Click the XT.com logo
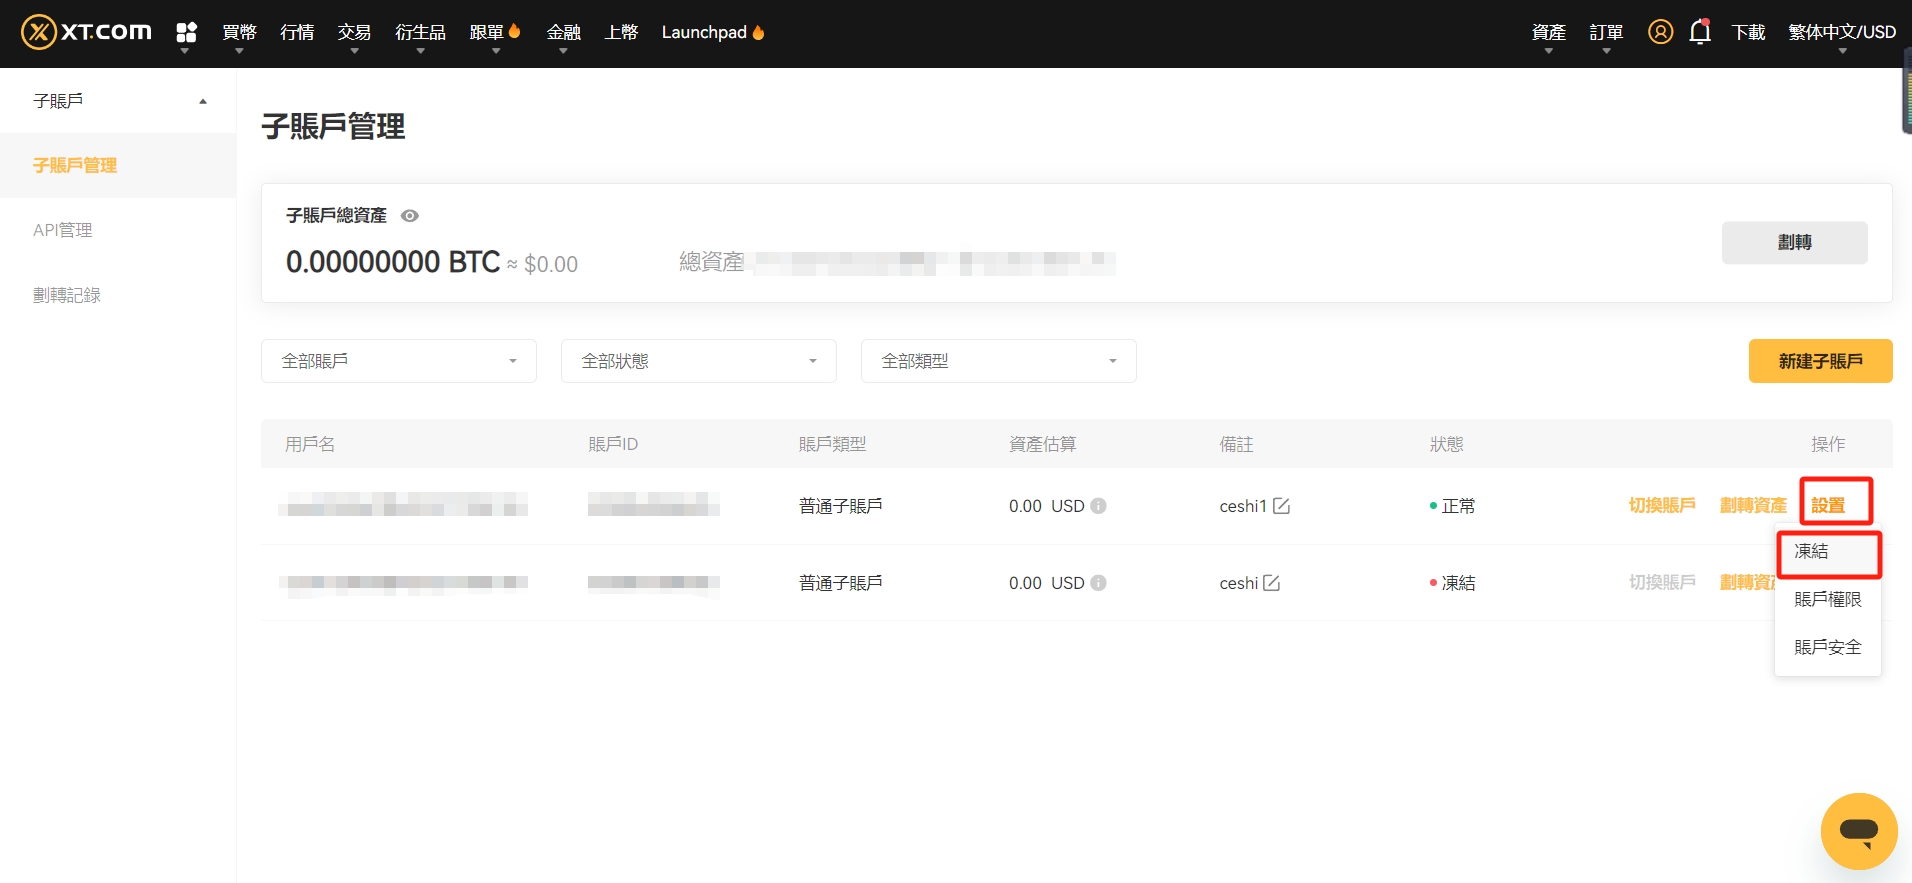Viewport: 1912px width, 883px height. coord(86,32)
